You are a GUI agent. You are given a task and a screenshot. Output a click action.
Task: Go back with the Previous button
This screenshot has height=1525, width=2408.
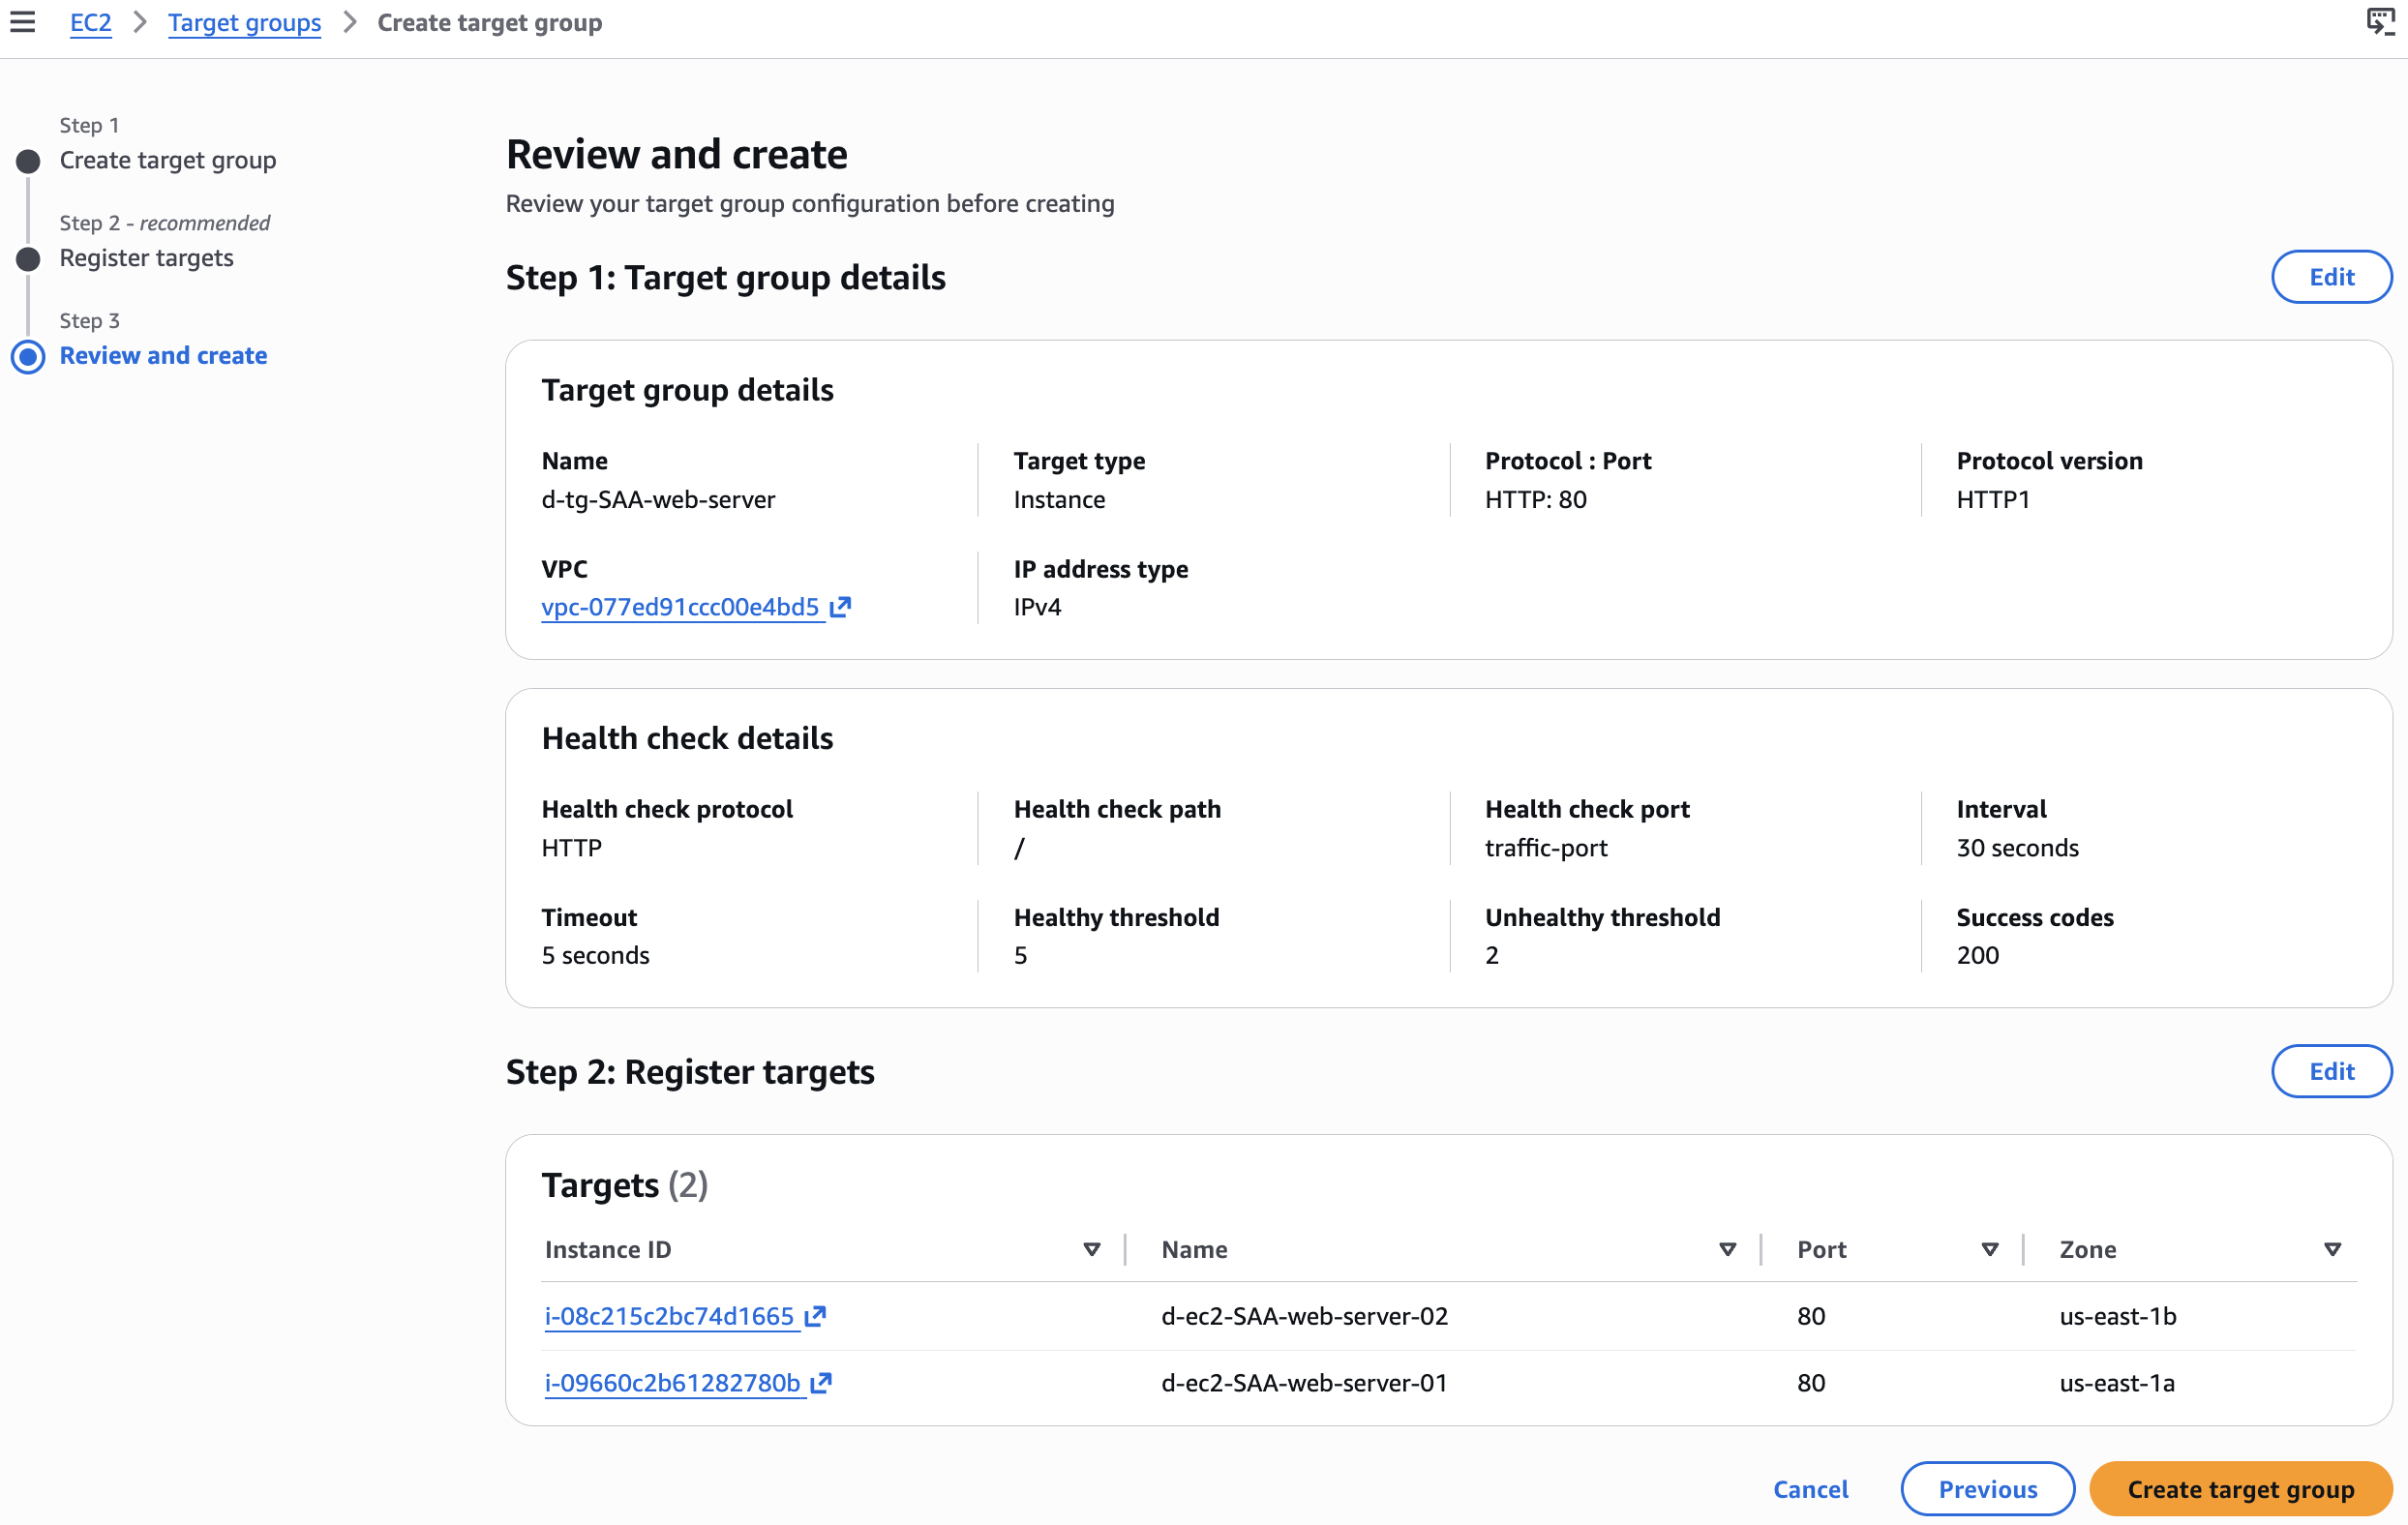(1987, 1489)
